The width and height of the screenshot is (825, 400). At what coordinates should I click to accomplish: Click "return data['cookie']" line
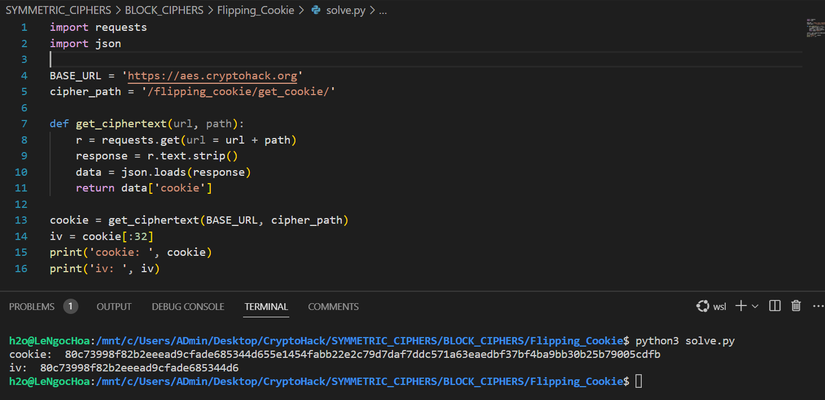[x=144, y=188]
